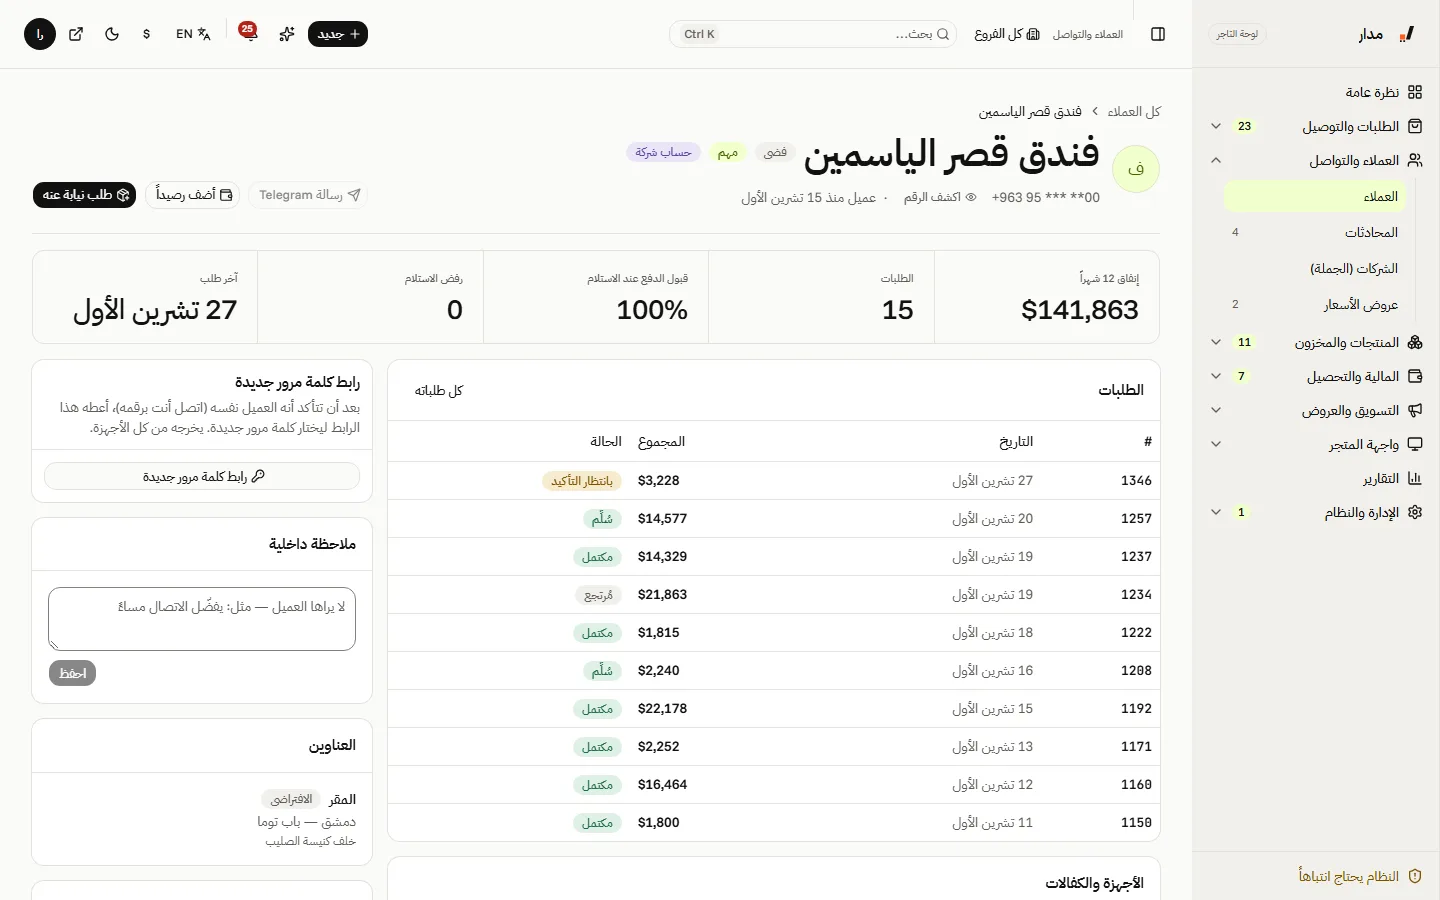
Task: Click طلب نيابة عنه button
Action: click(x=84, y=195)
